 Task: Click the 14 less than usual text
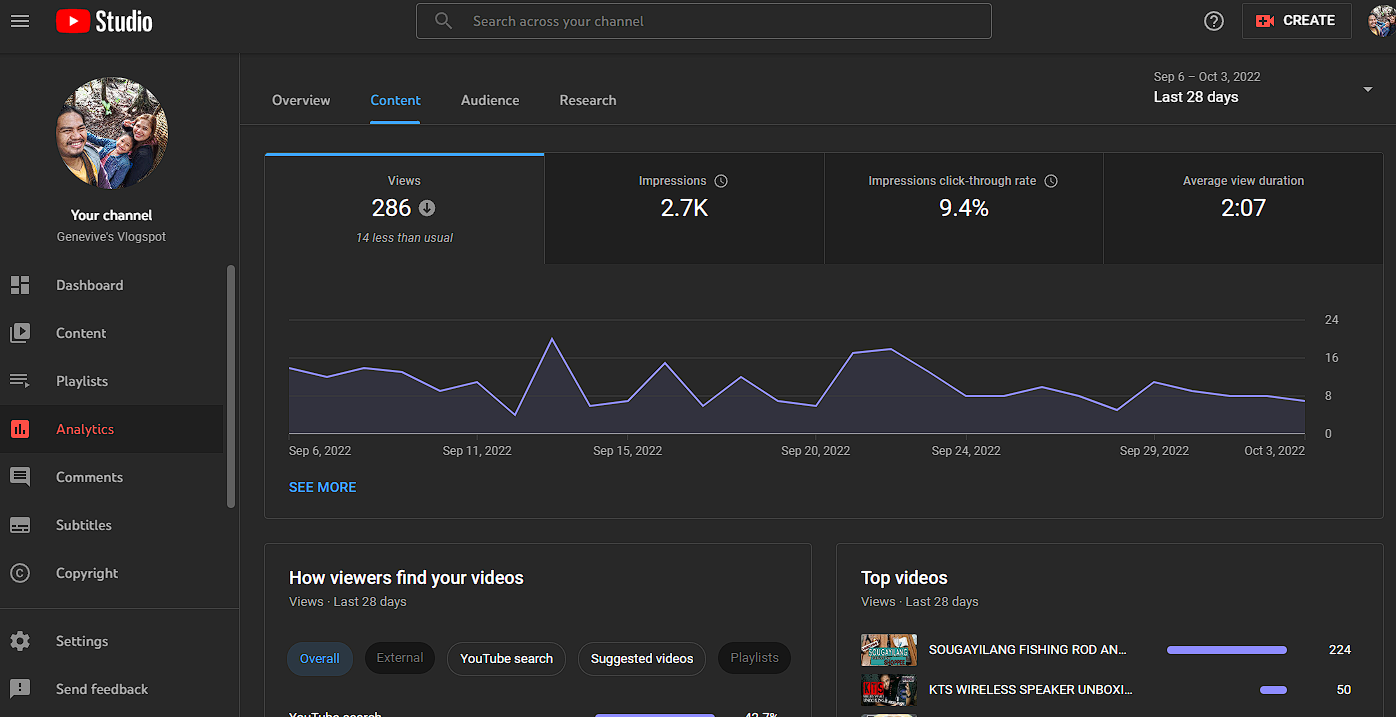click(x=404, y=238)
